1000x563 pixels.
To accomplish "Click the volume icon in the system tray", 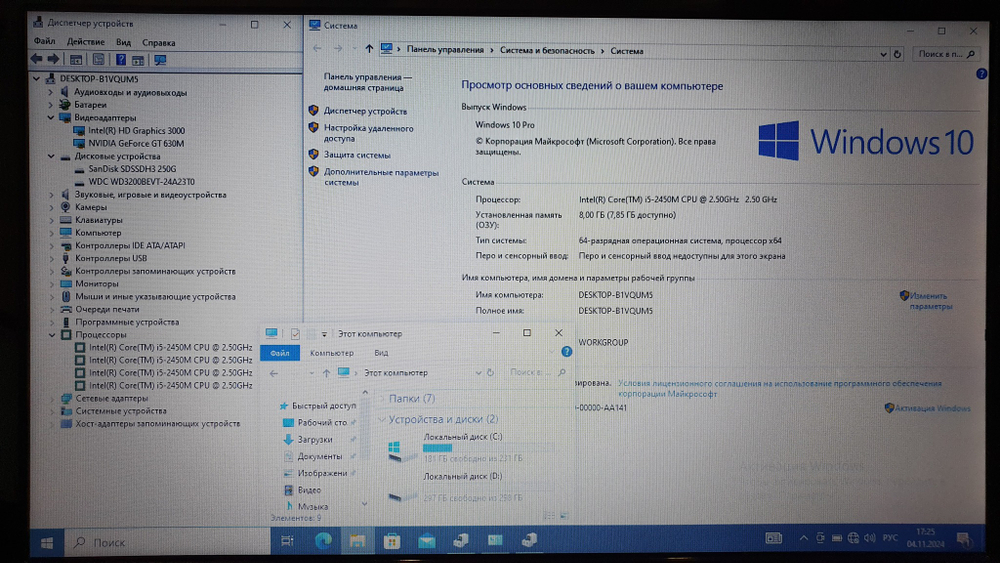I will 870,538.
